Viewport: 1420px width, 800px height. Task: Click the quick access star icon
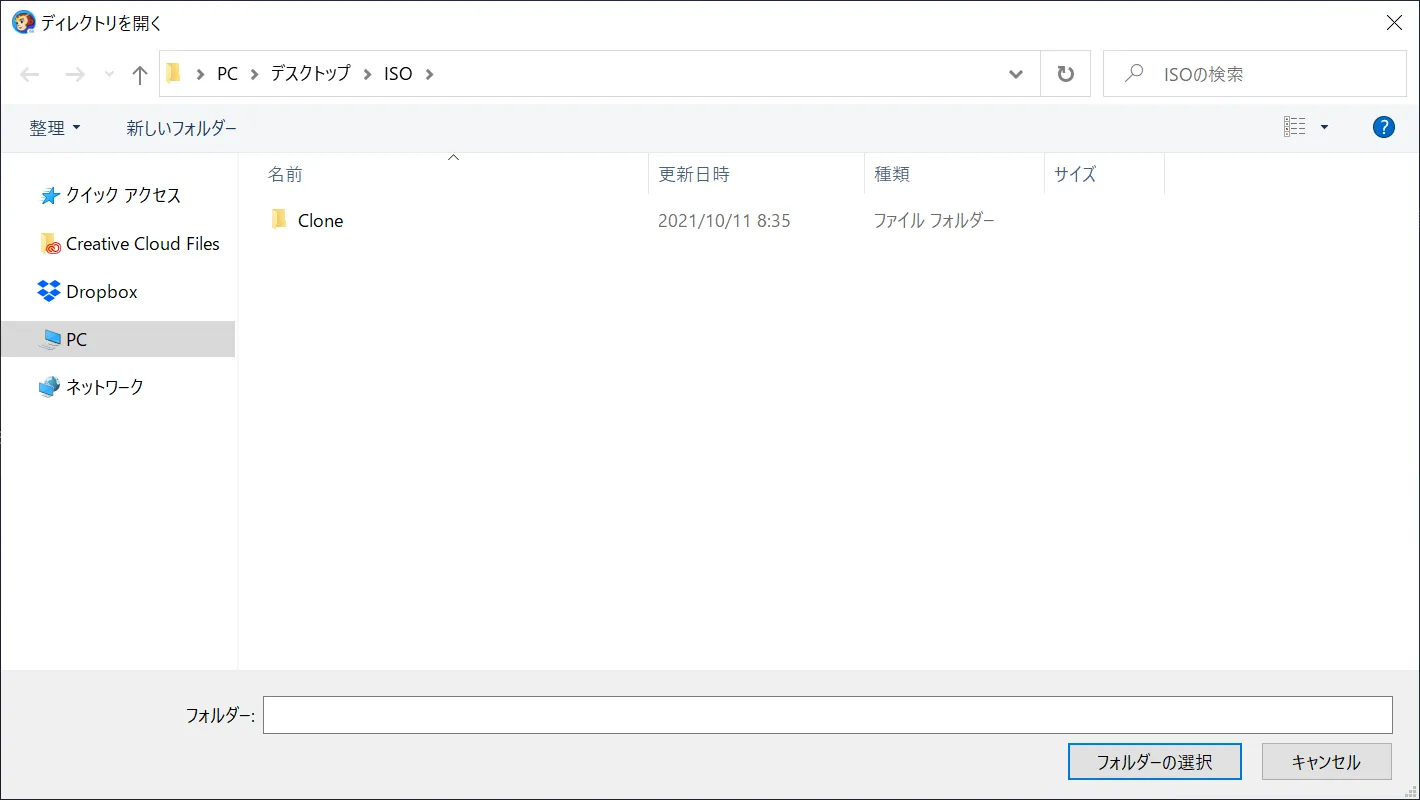click(x=50, y=195)
